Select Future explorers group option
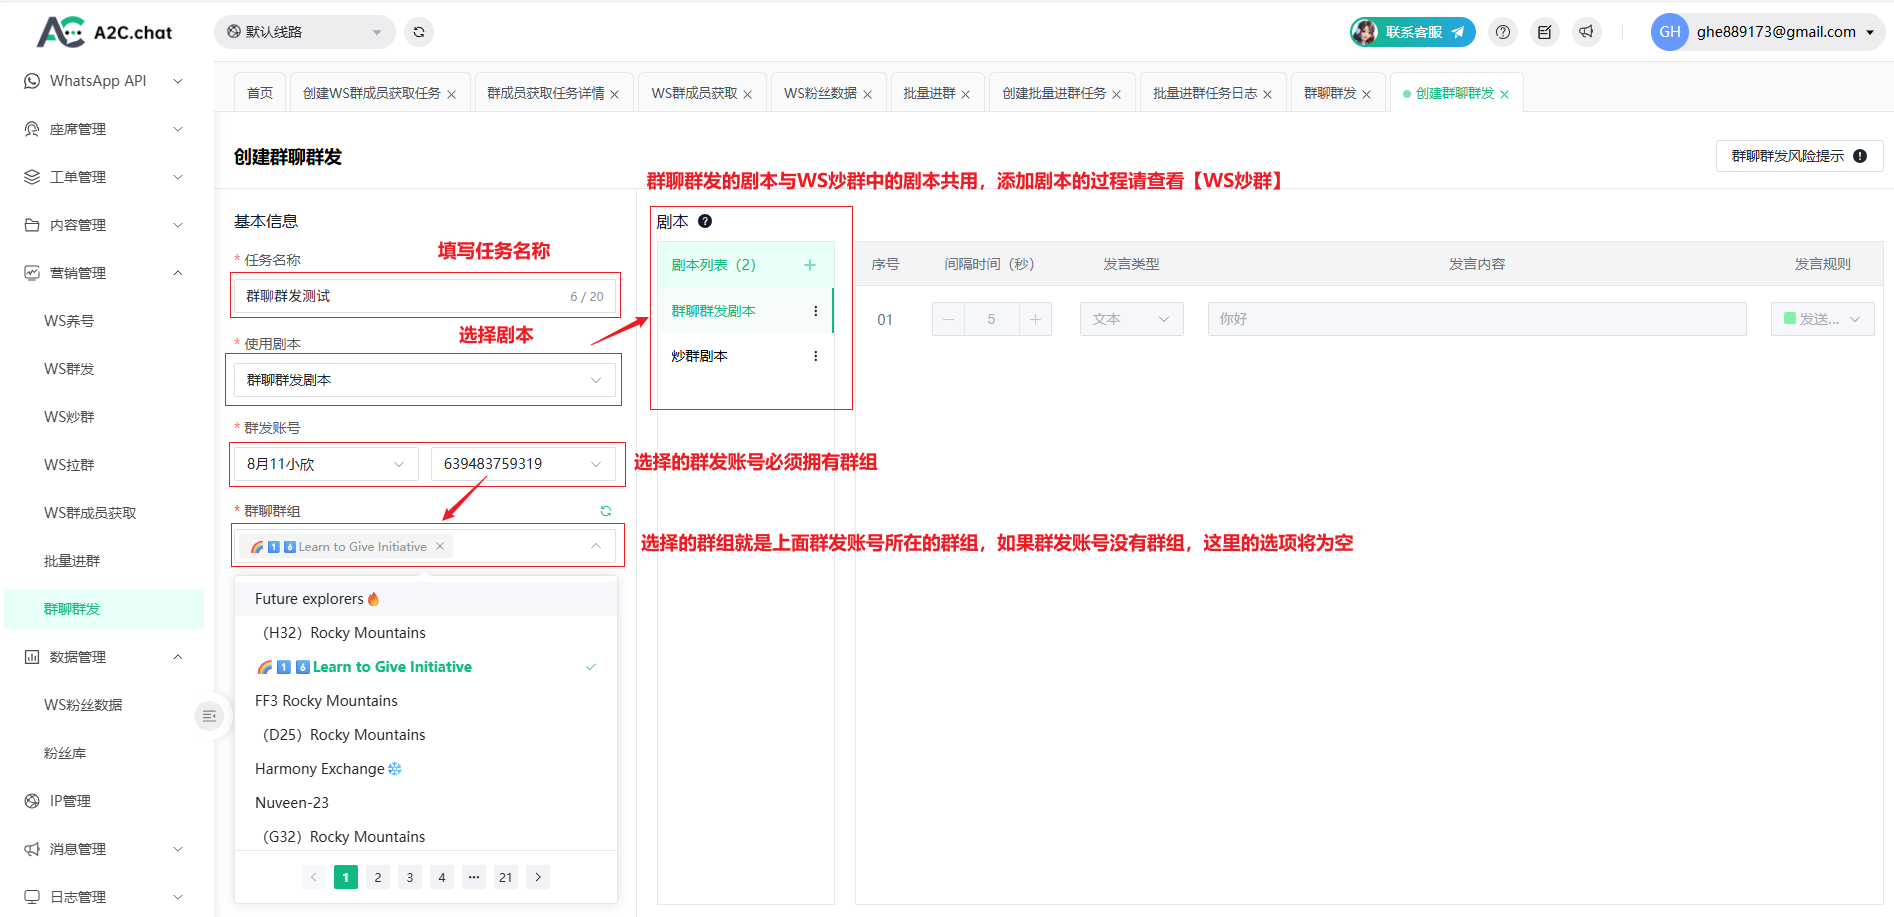The image size is (1894, 917). pos(310,599)
